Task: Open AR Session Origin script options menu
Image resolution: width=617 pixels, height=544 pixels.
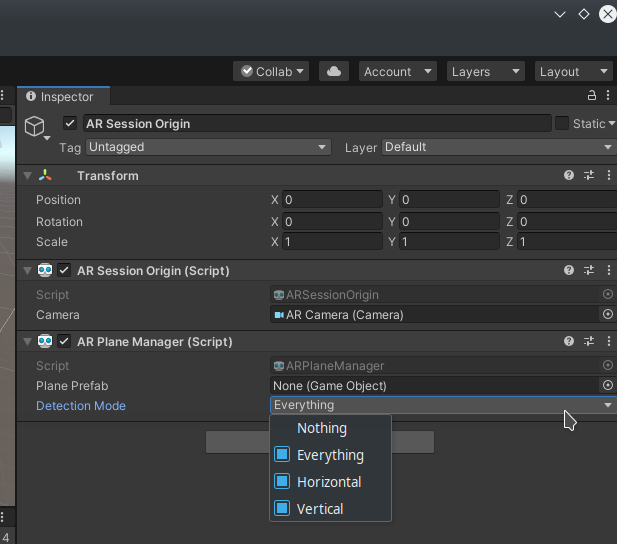Action: click(x=609, y=270)
